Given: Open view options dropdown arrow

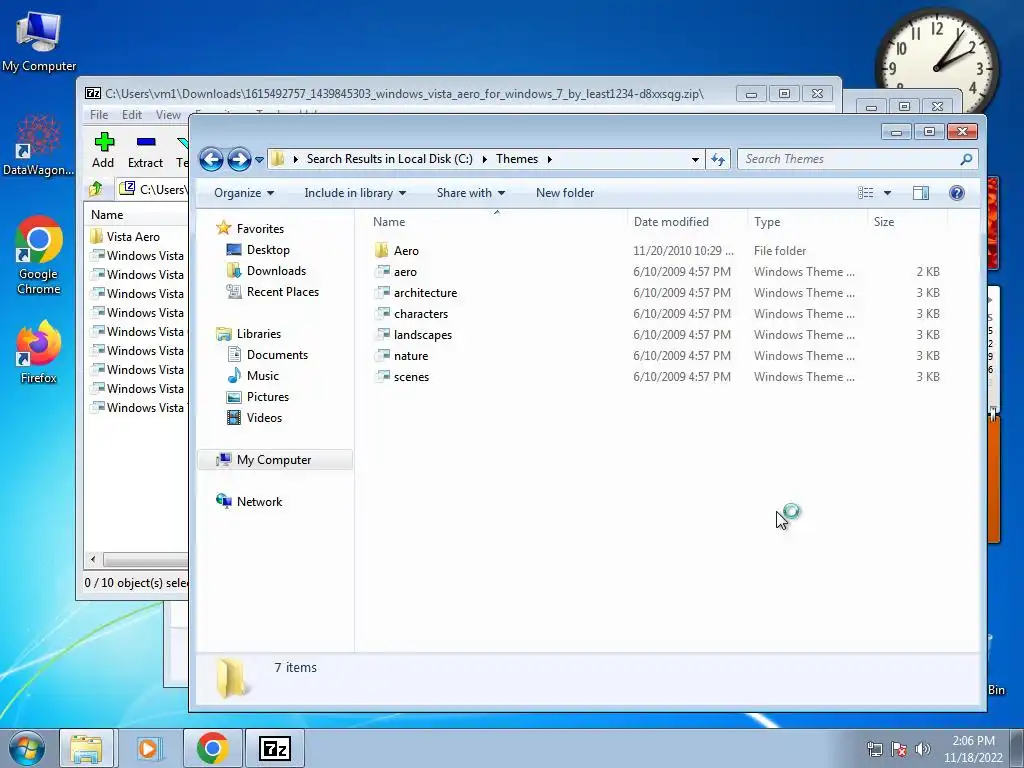Looking at the screenshot, I should (887, 193).
